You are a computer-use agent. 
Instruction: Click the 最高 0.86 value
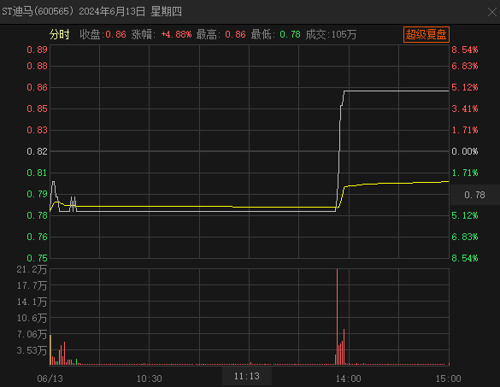click(x=235, y=34)
